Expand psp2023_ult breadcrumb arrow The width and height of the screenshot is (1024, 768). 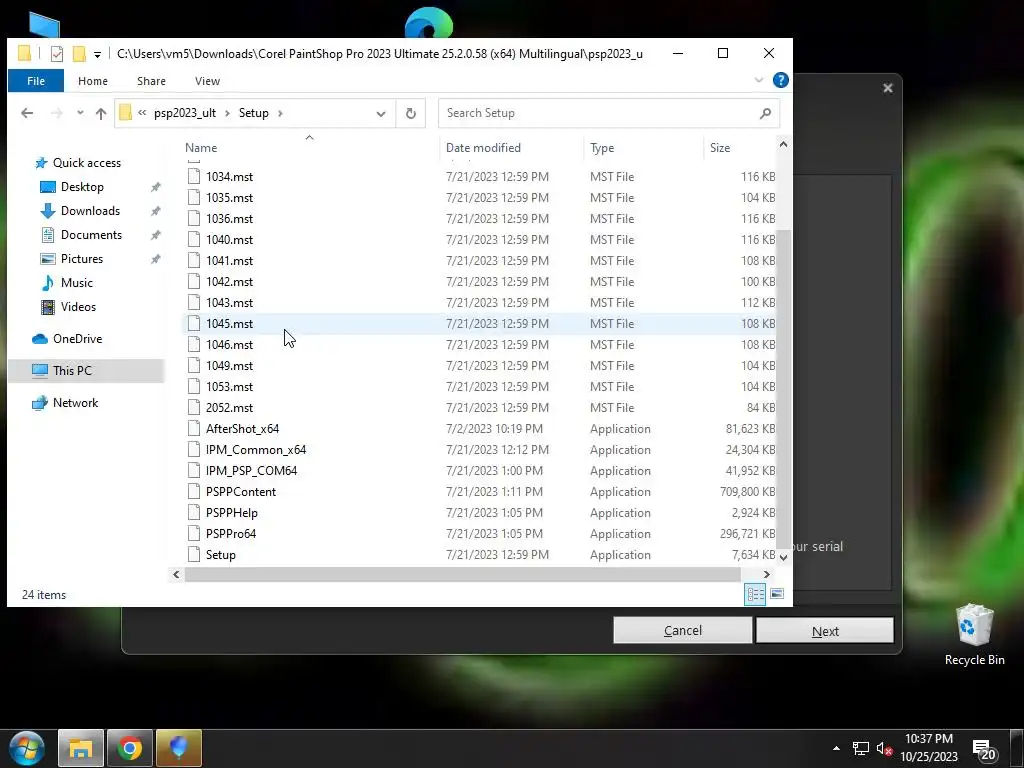coord(227,113)
